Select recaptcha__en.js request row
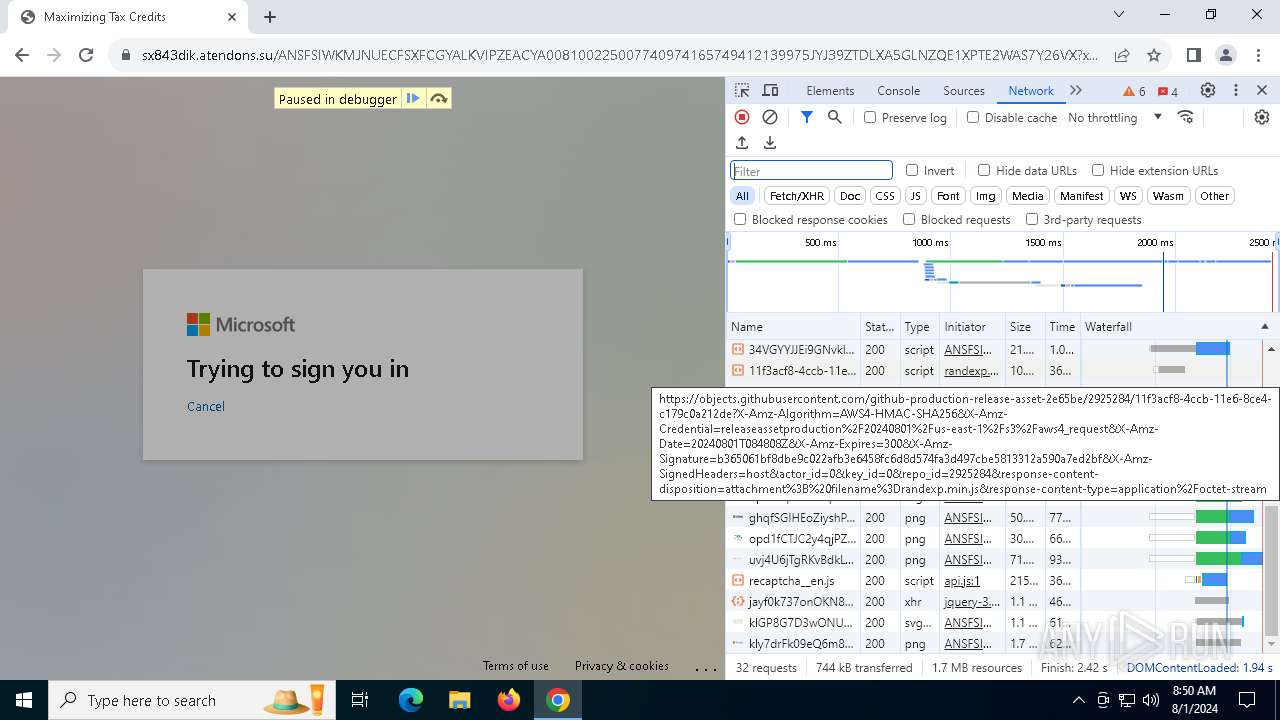1280x720 pixels. click(x=995, y=581)
